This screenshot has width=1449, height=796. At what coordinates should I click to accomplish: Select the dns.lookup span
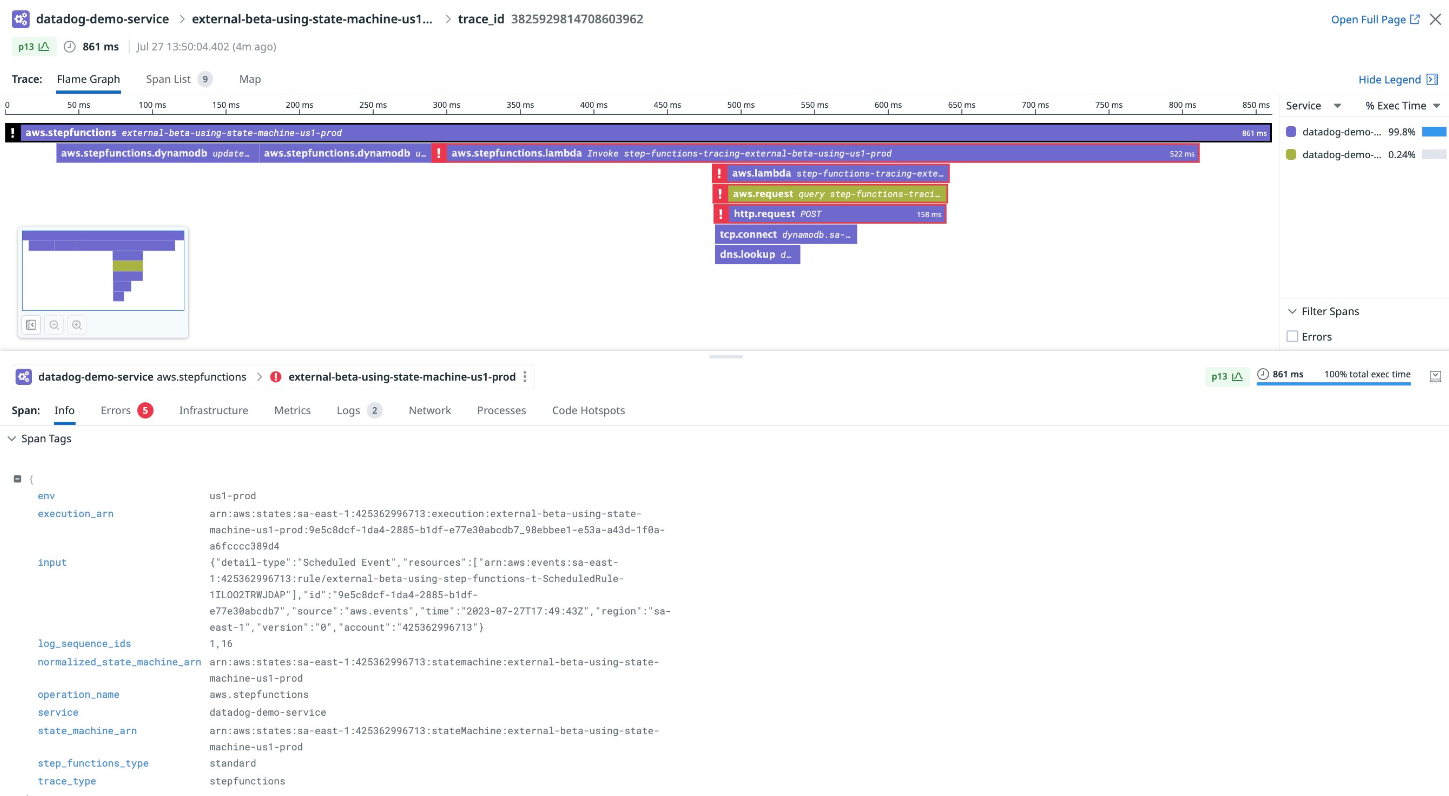click(x=757, y=255)
